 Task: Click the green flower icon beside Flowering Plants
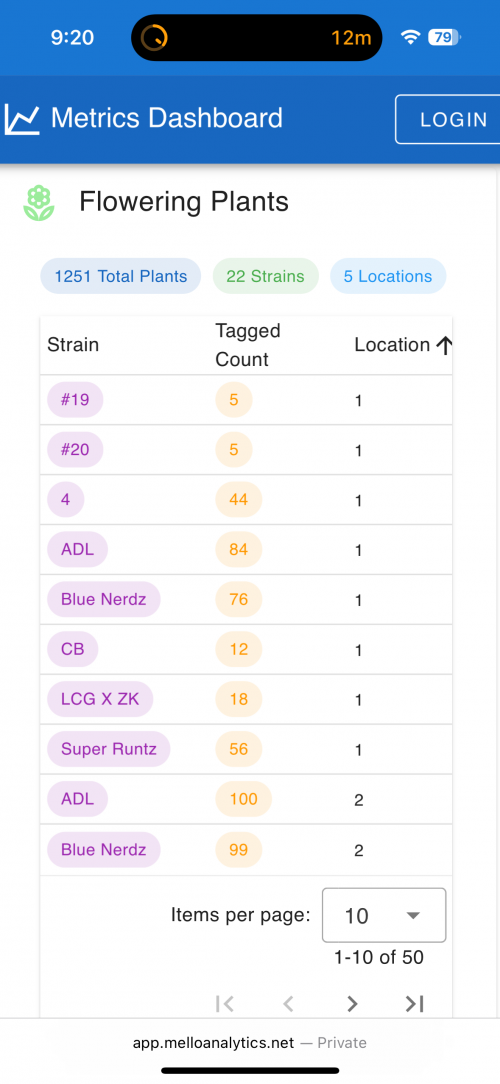(39, 203)
